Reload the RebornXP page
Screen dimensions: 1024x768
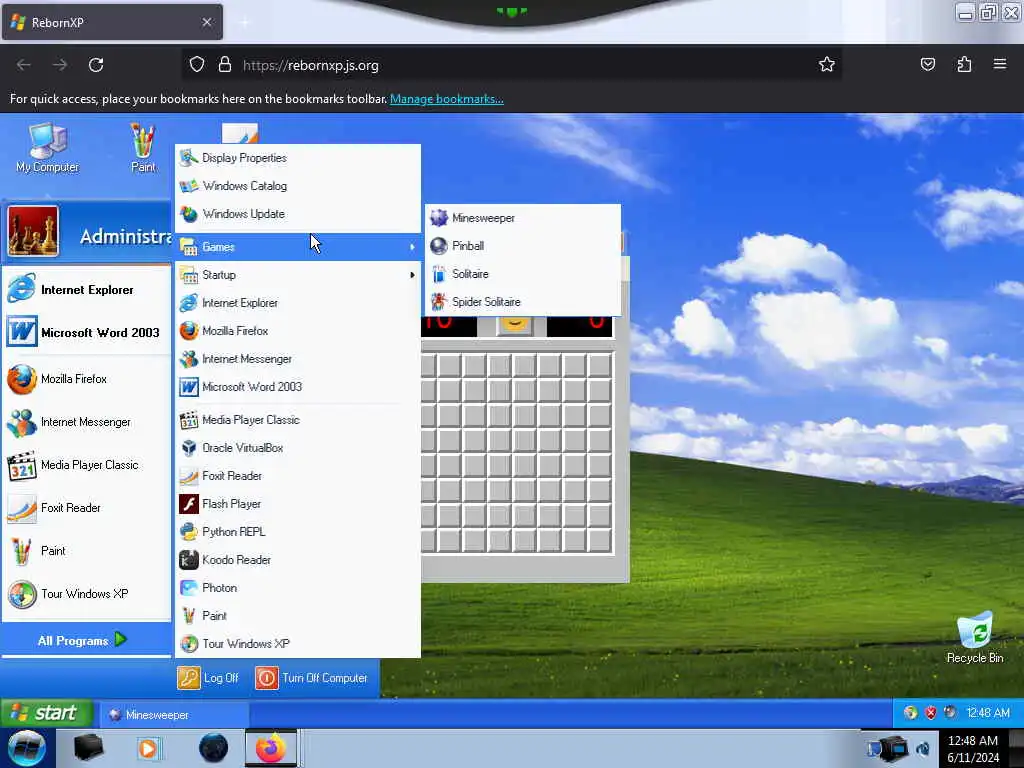96,65
